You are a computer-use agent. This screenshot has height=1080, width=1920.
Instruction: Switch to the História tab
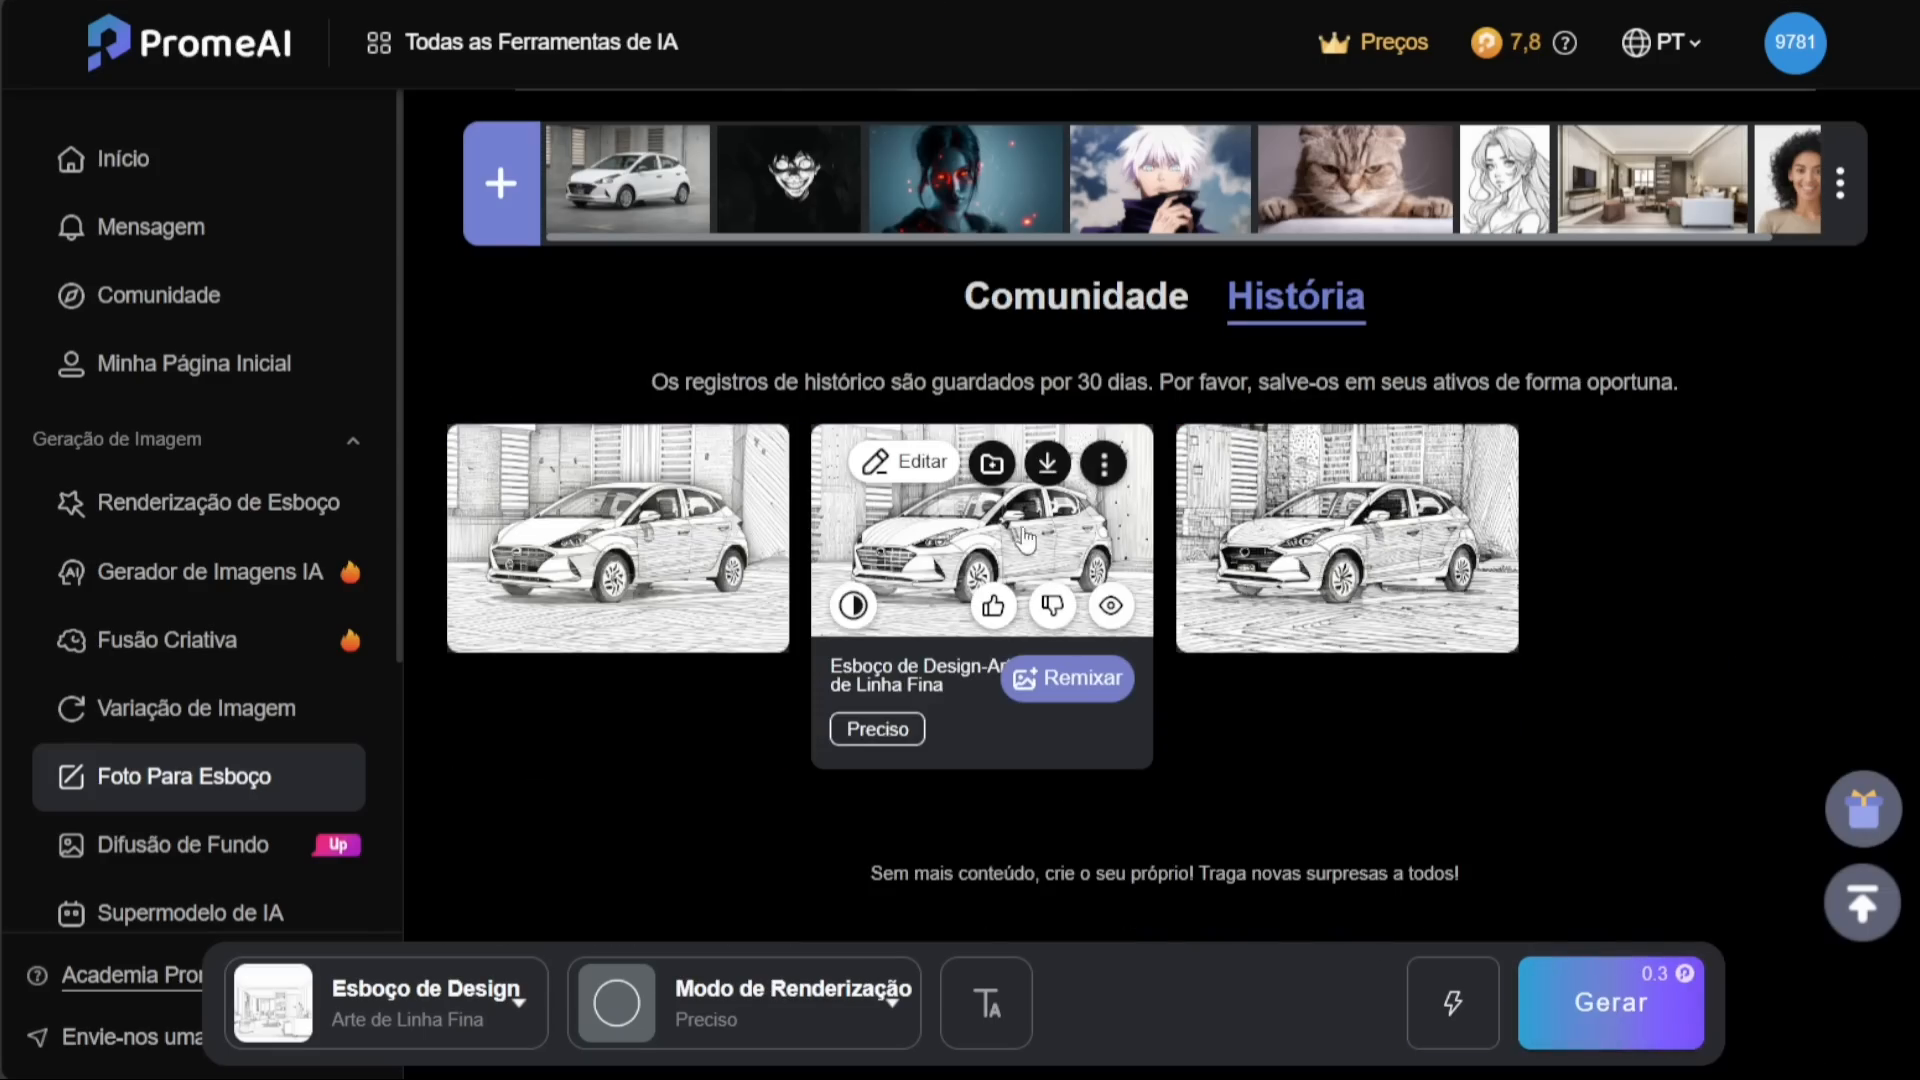tap(1296, 297)
